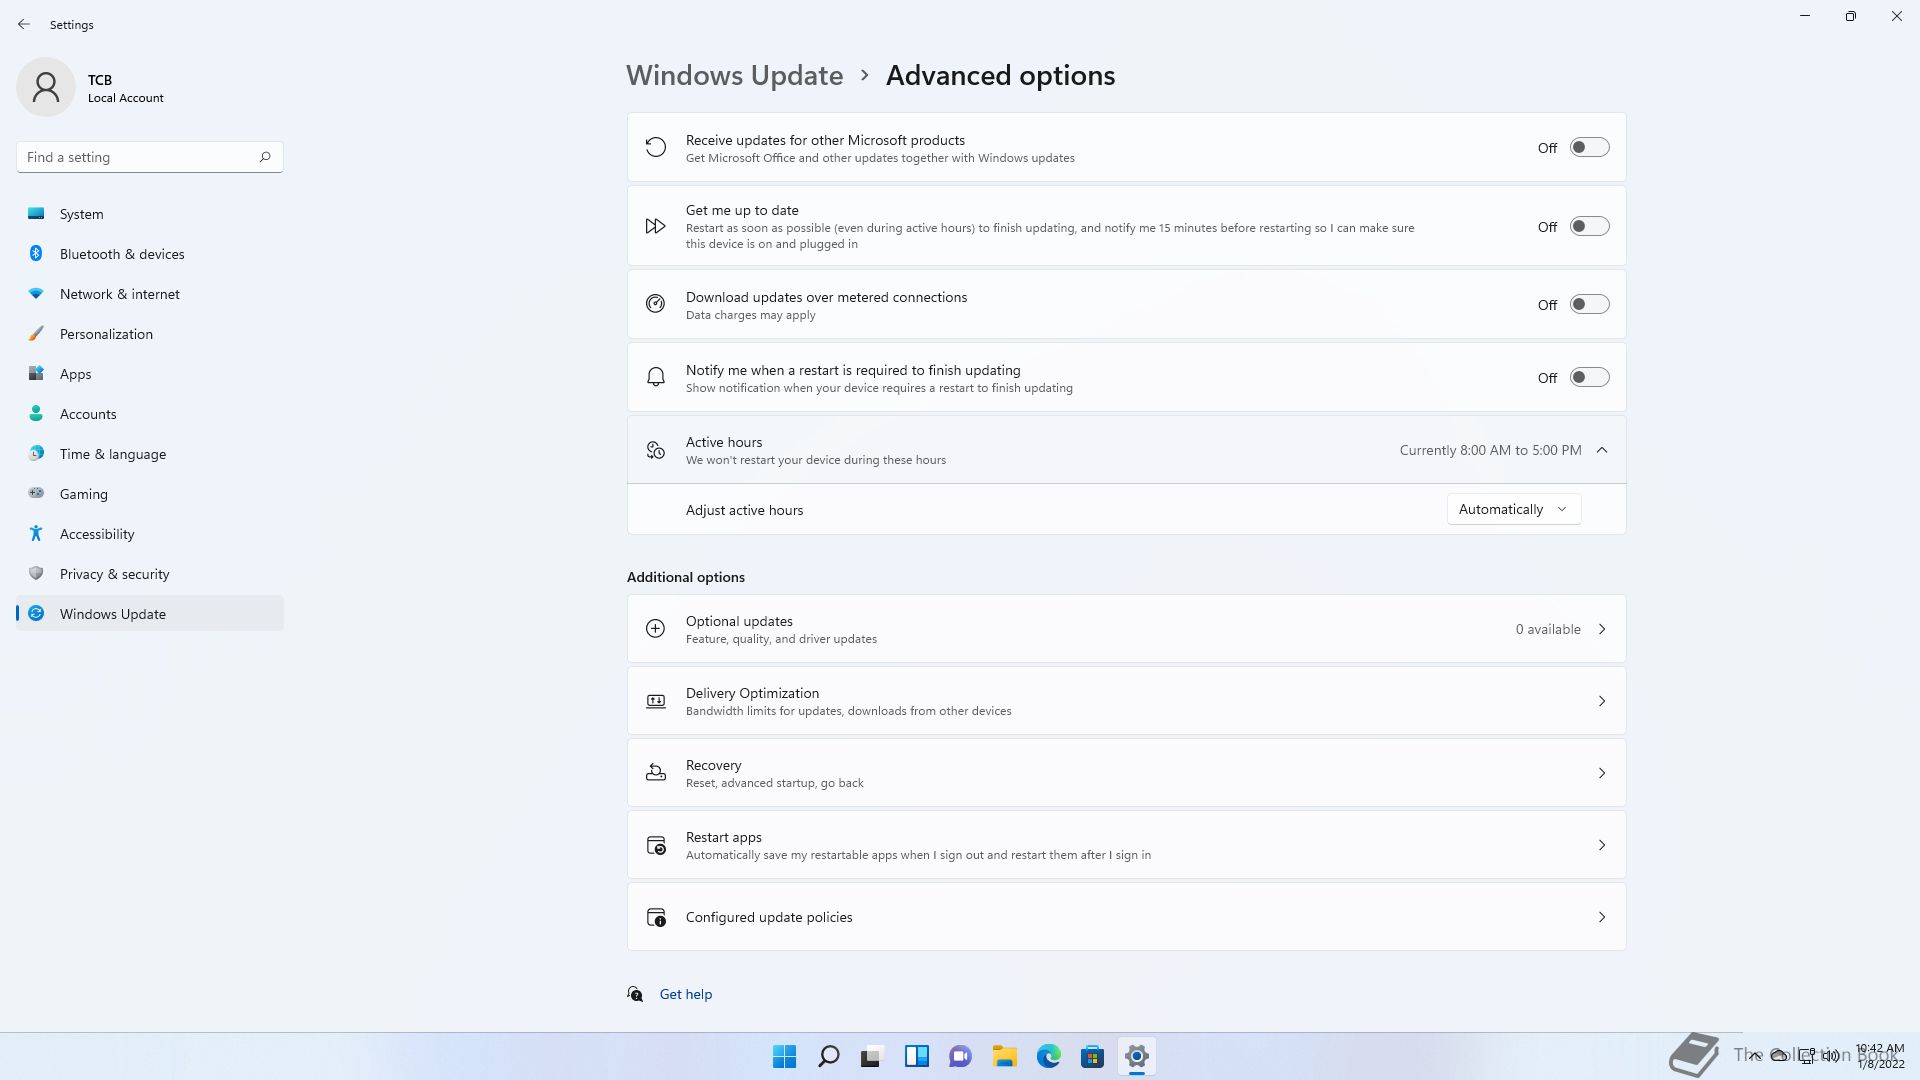Screen dimensions: 1920x1080
Task: Click in the Find a setting search field
Action: [150, 157]
